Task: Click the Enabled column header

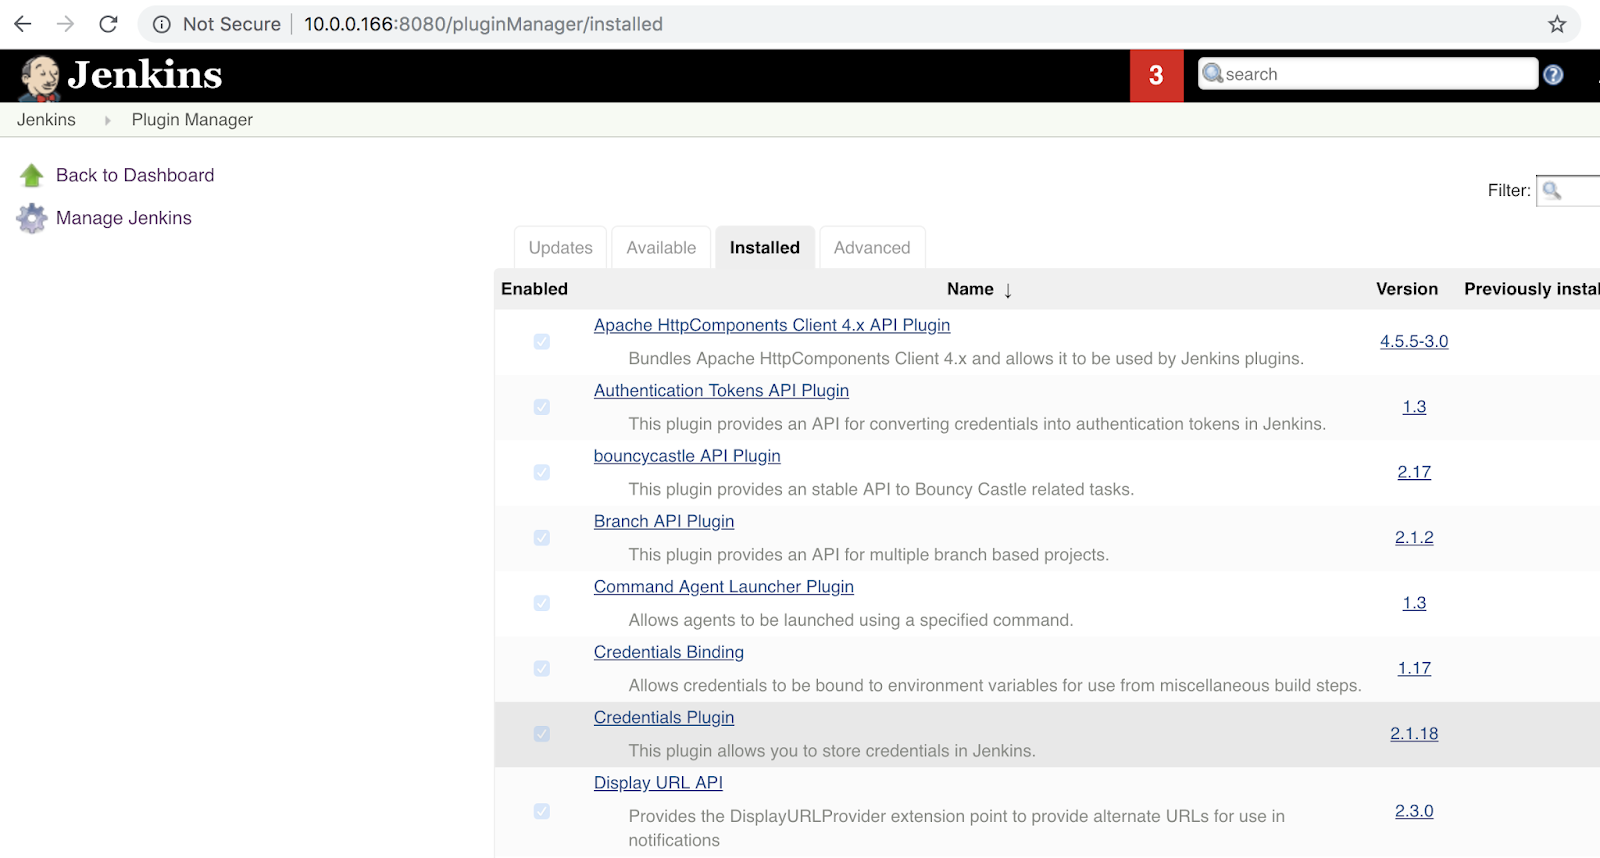Action: coord(534,289)
